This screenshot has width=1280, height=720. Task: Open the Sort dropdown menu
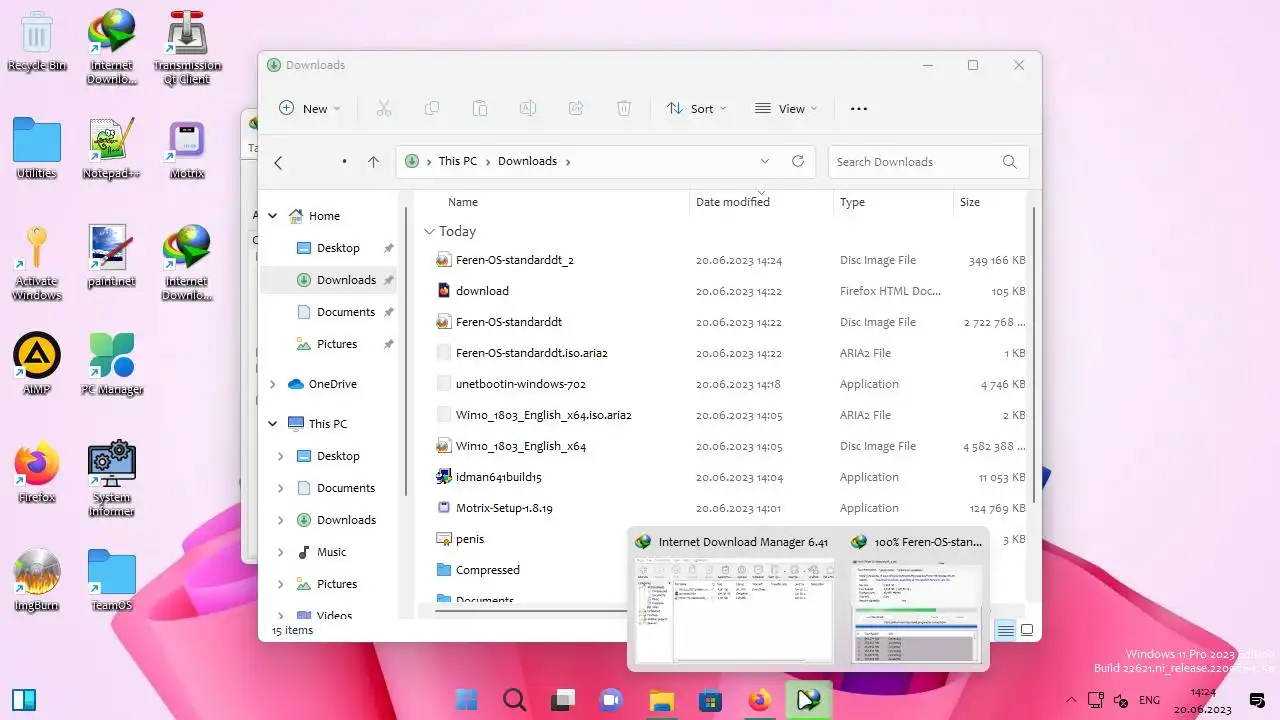(697, 109)
